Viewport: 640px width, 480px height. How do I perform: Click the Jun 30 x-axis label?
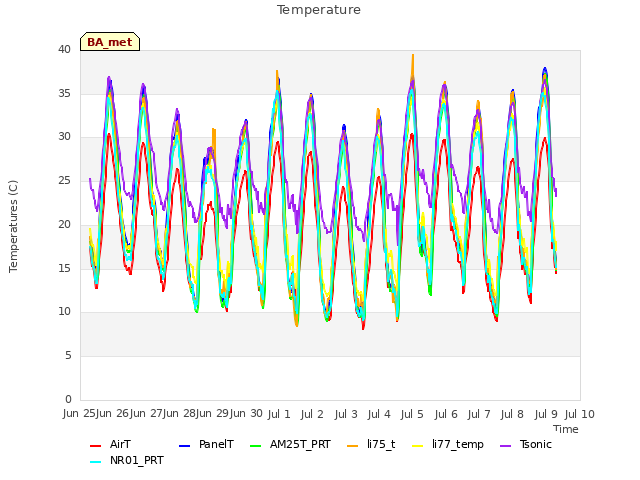(x=246, y=414)
